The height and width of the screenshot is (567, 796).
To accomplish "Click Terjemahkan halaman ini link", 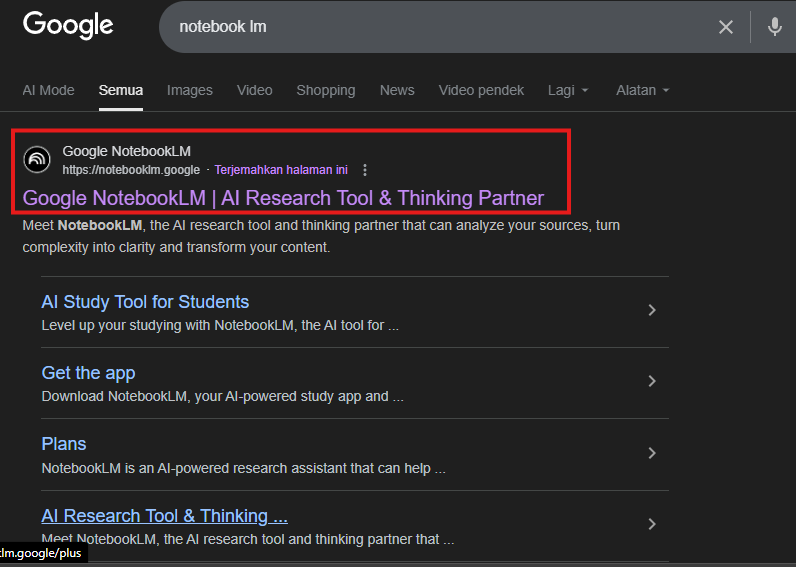I will [281, 170].
